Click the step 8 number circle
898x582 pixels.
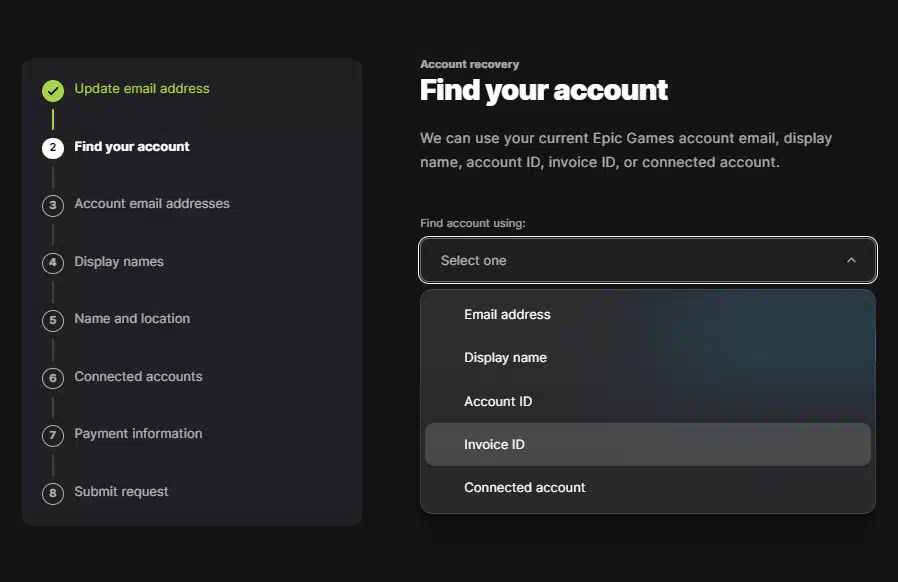[53, 493]
